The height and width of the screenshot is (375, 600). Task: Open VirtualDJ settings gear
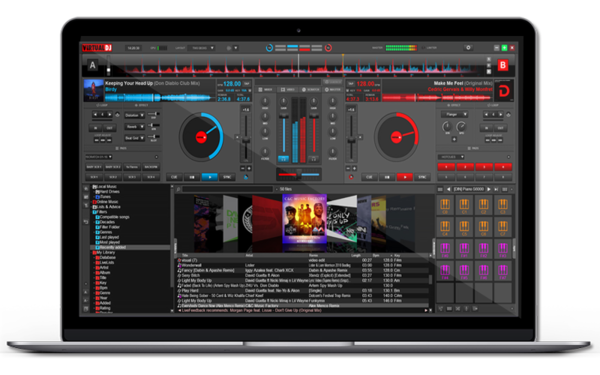pyautogui.click(x=468, y=48)
